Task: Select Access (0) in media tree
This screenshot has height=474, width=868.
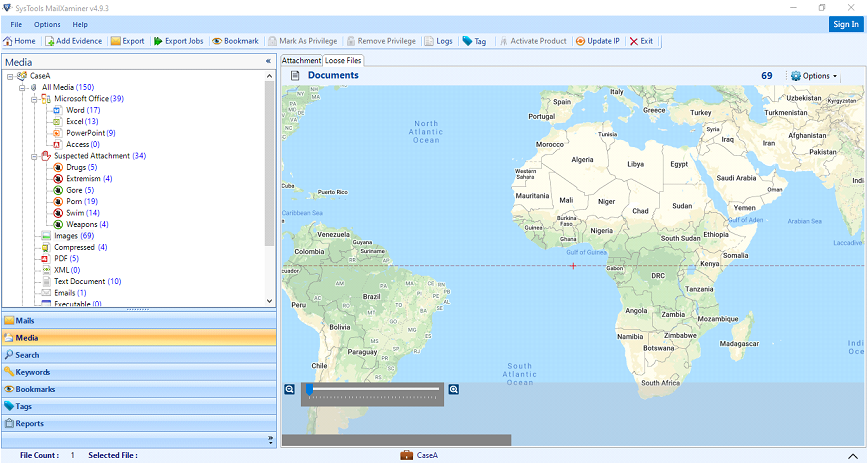Action: pos(76,144)
